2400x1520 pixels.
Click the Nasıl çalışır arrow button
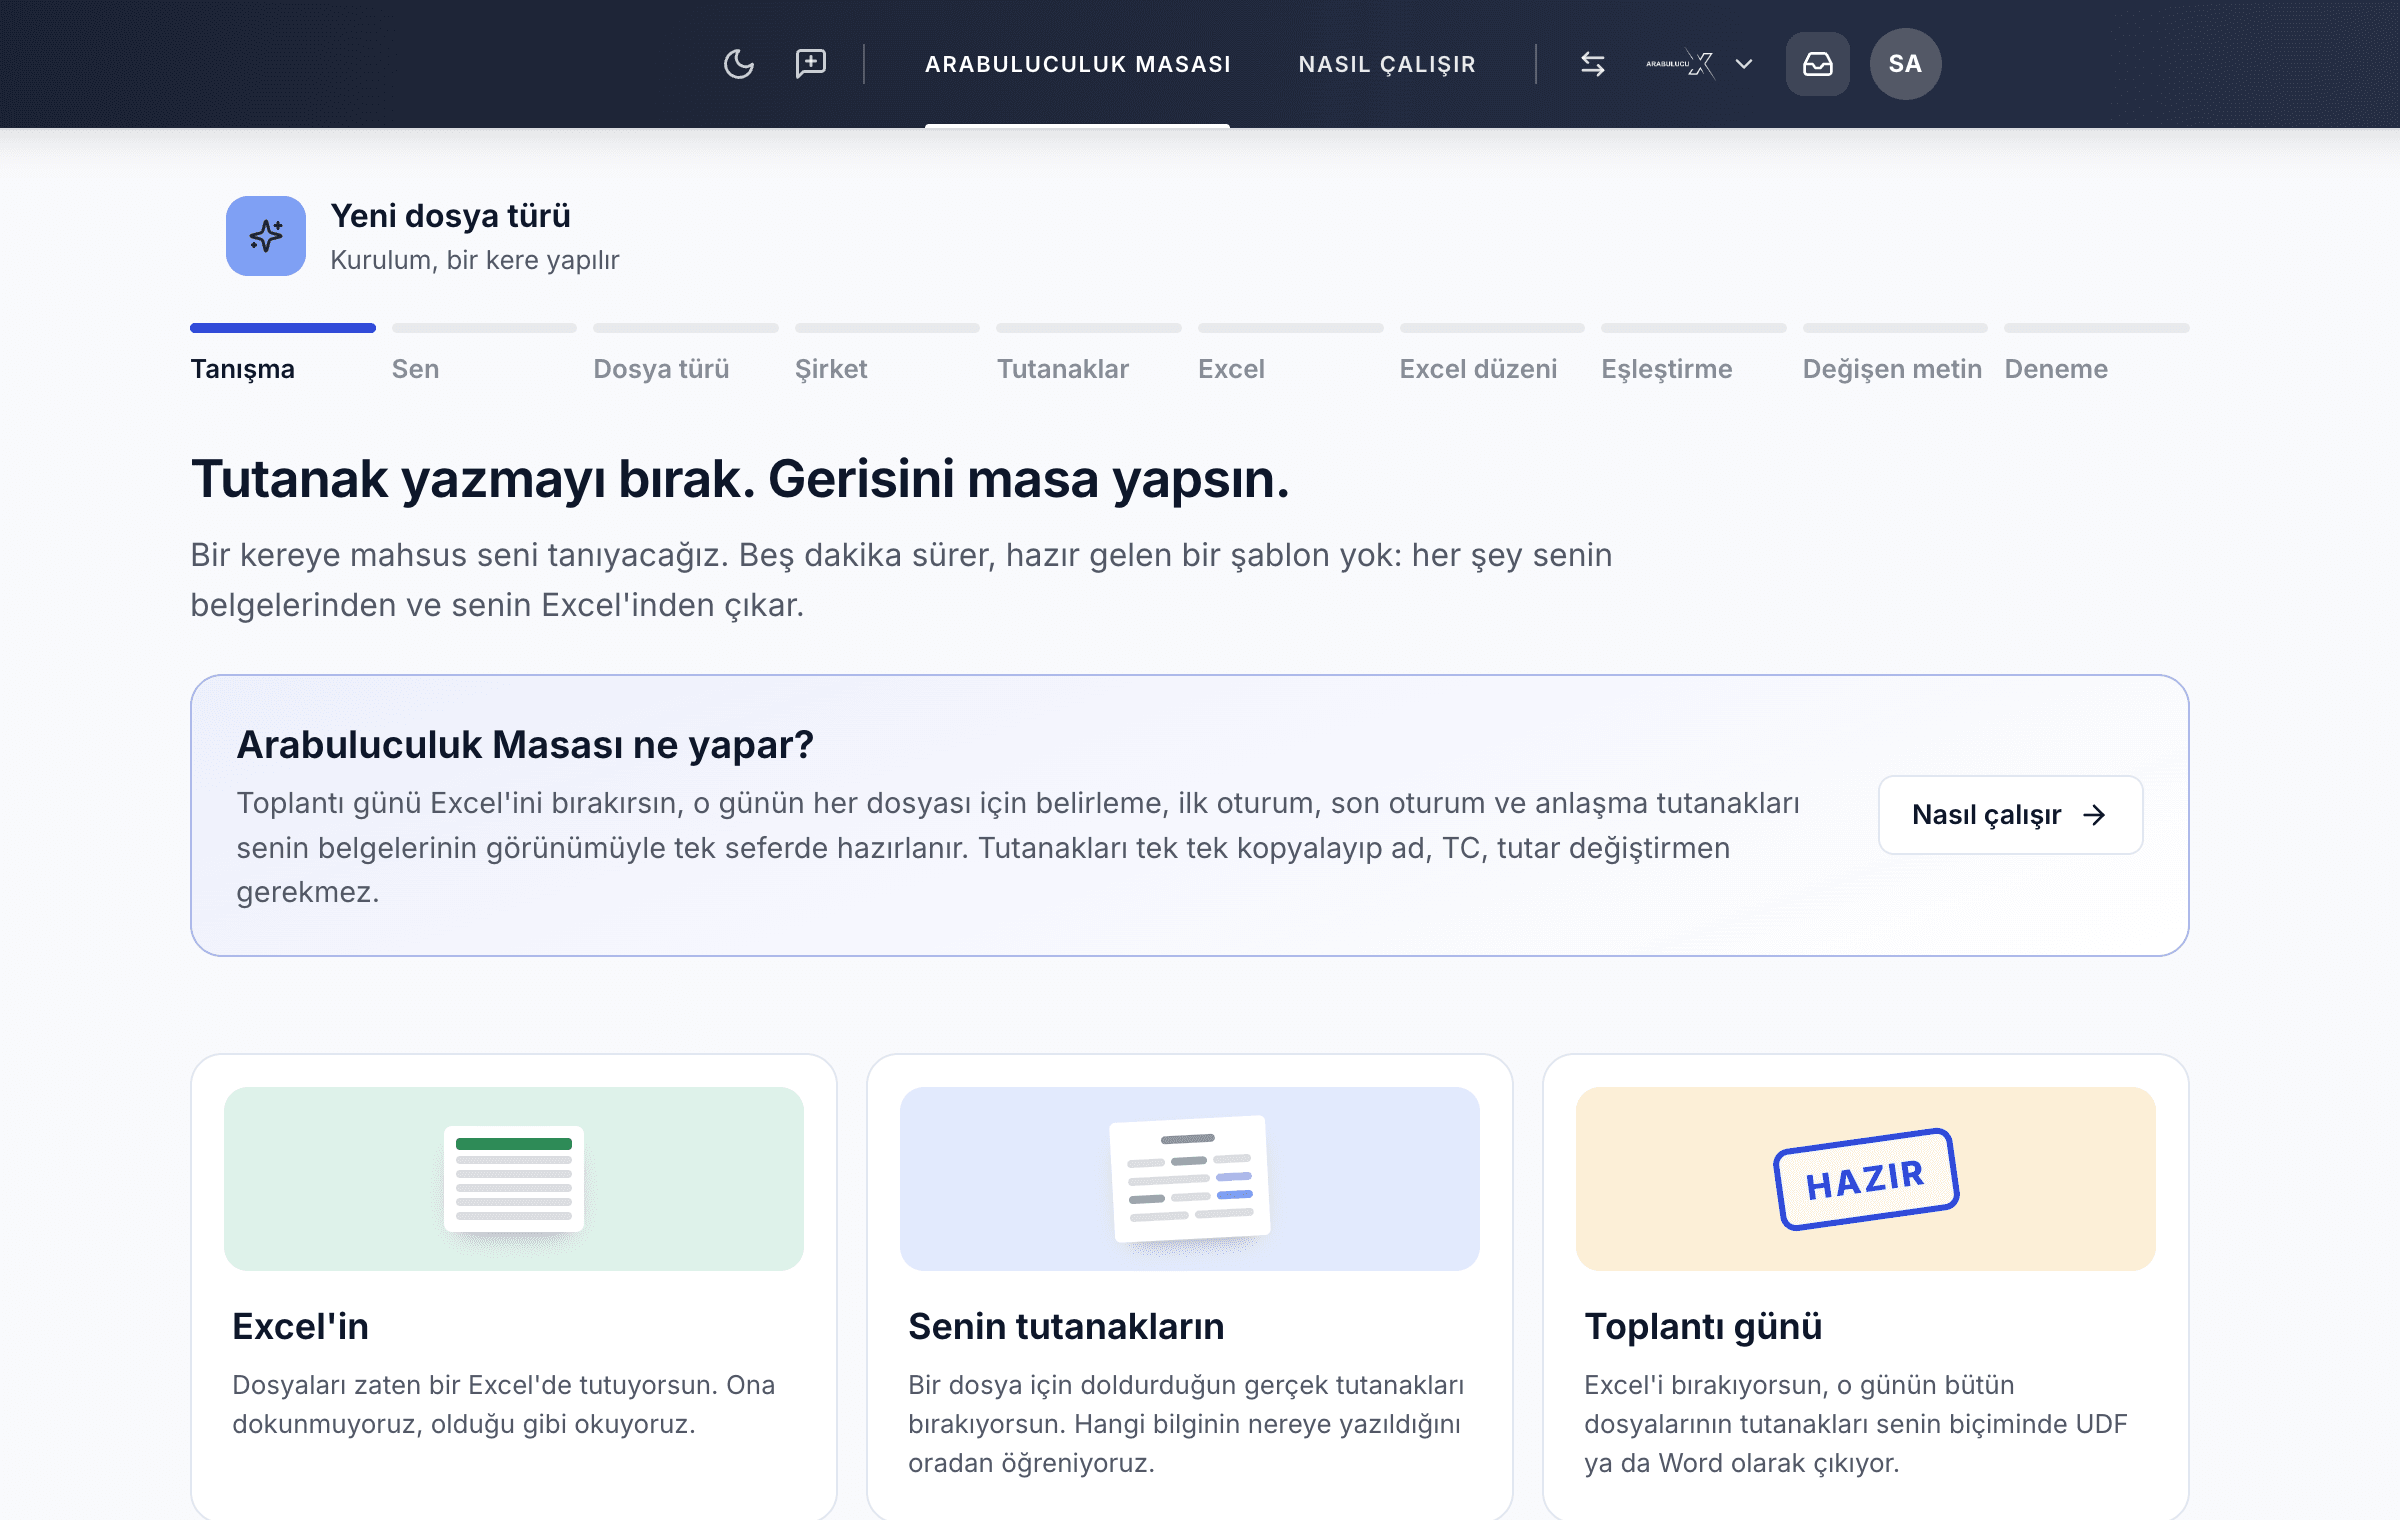click(2010, 815)
